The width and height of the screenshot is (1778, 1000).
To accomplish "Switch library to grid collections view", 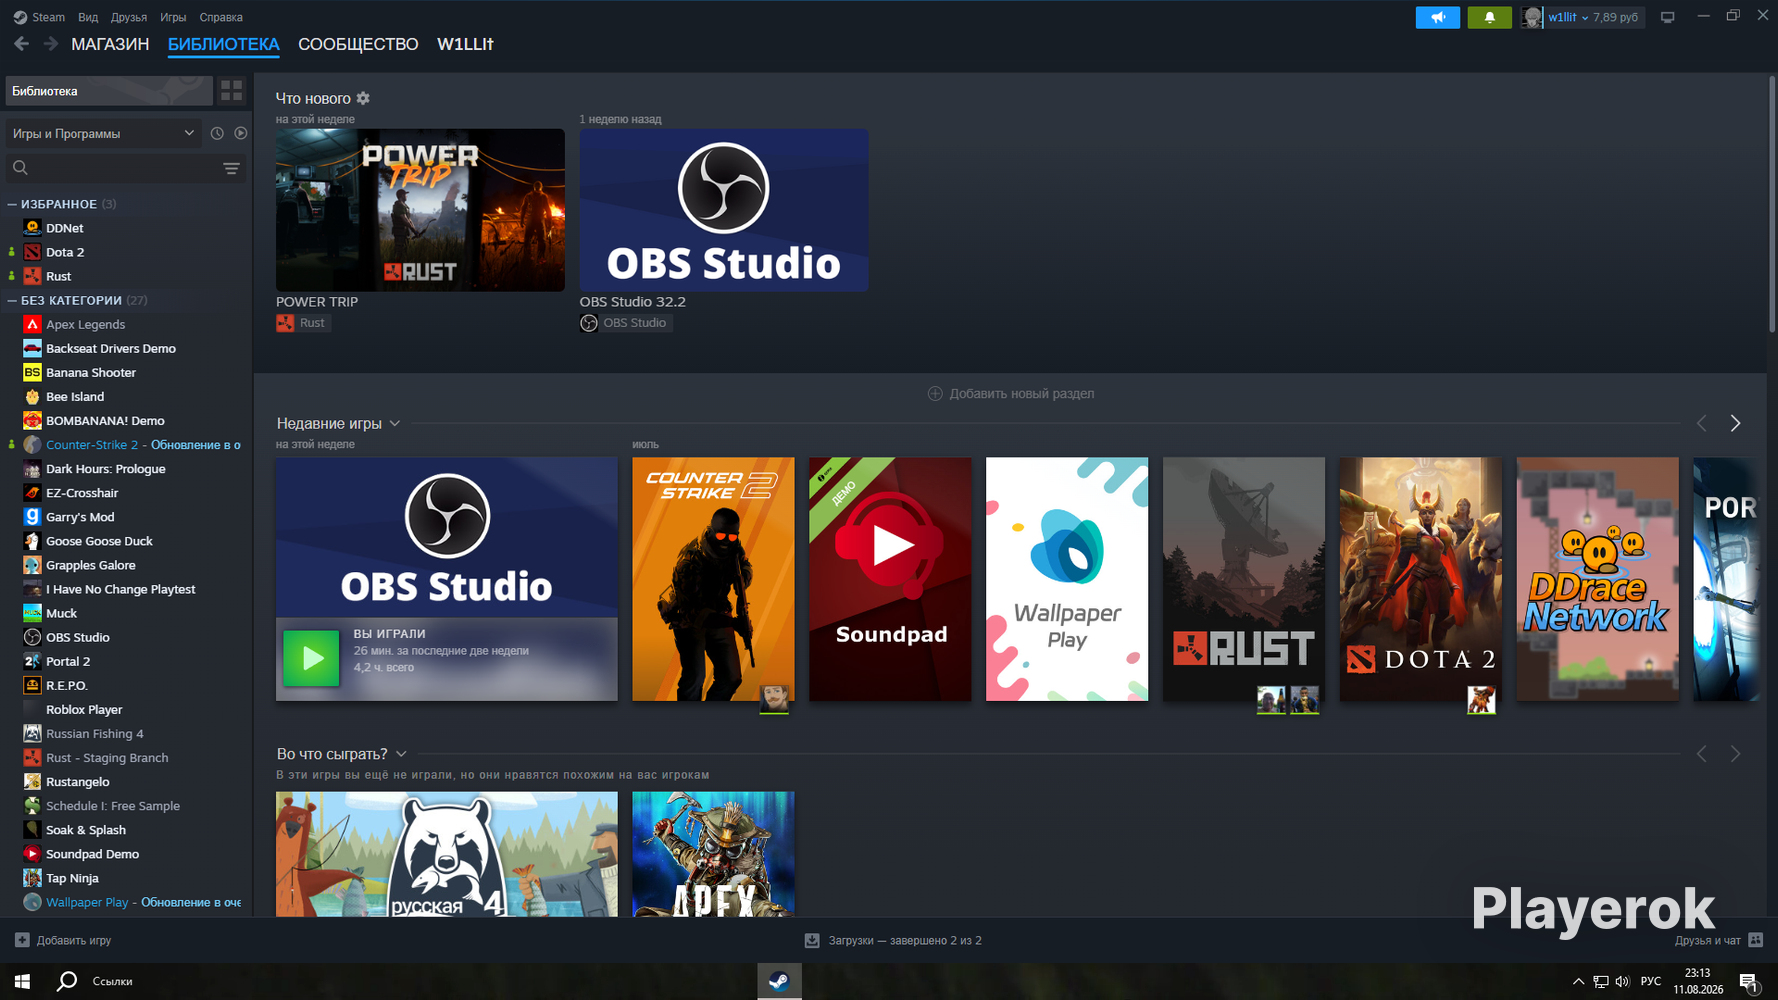I will click(231, 91).
